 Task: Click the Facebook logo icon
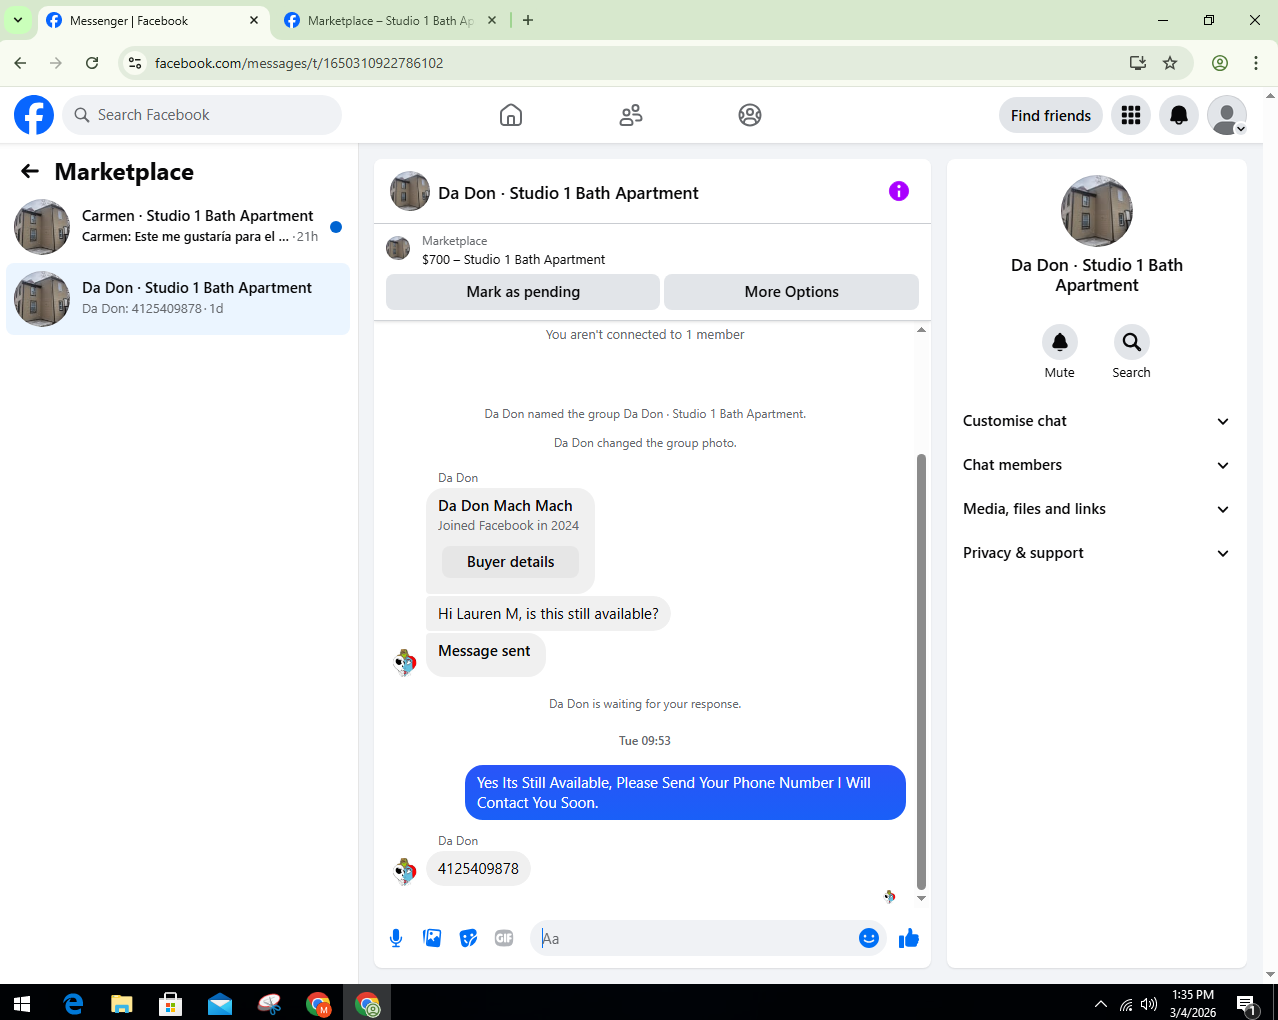click(34, 115)
